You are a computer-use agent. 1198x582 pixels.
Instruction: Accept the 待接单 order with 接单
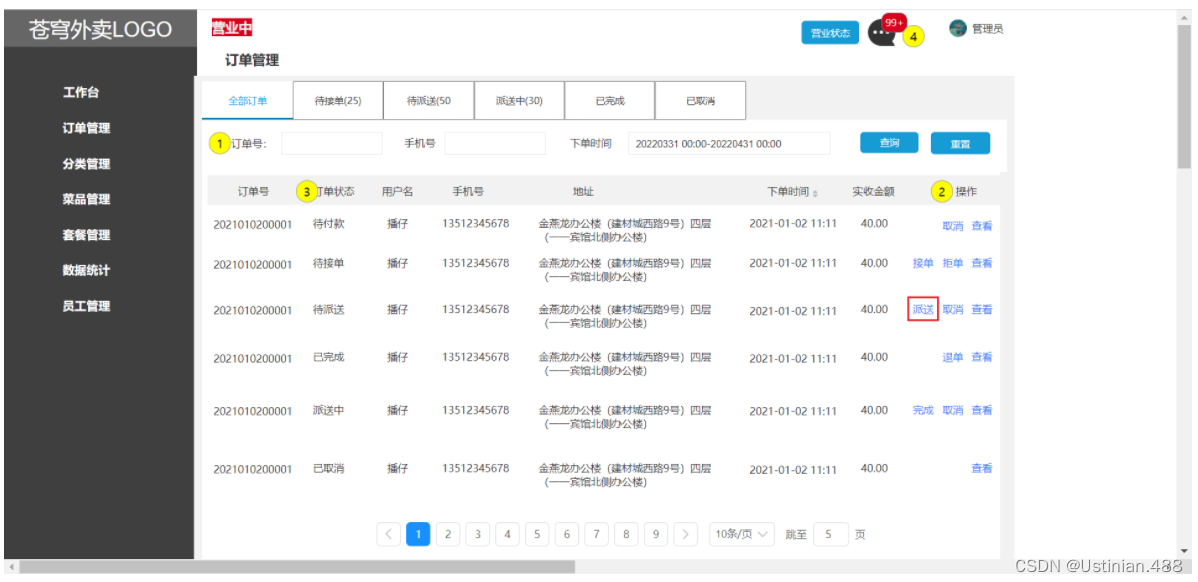923,264
